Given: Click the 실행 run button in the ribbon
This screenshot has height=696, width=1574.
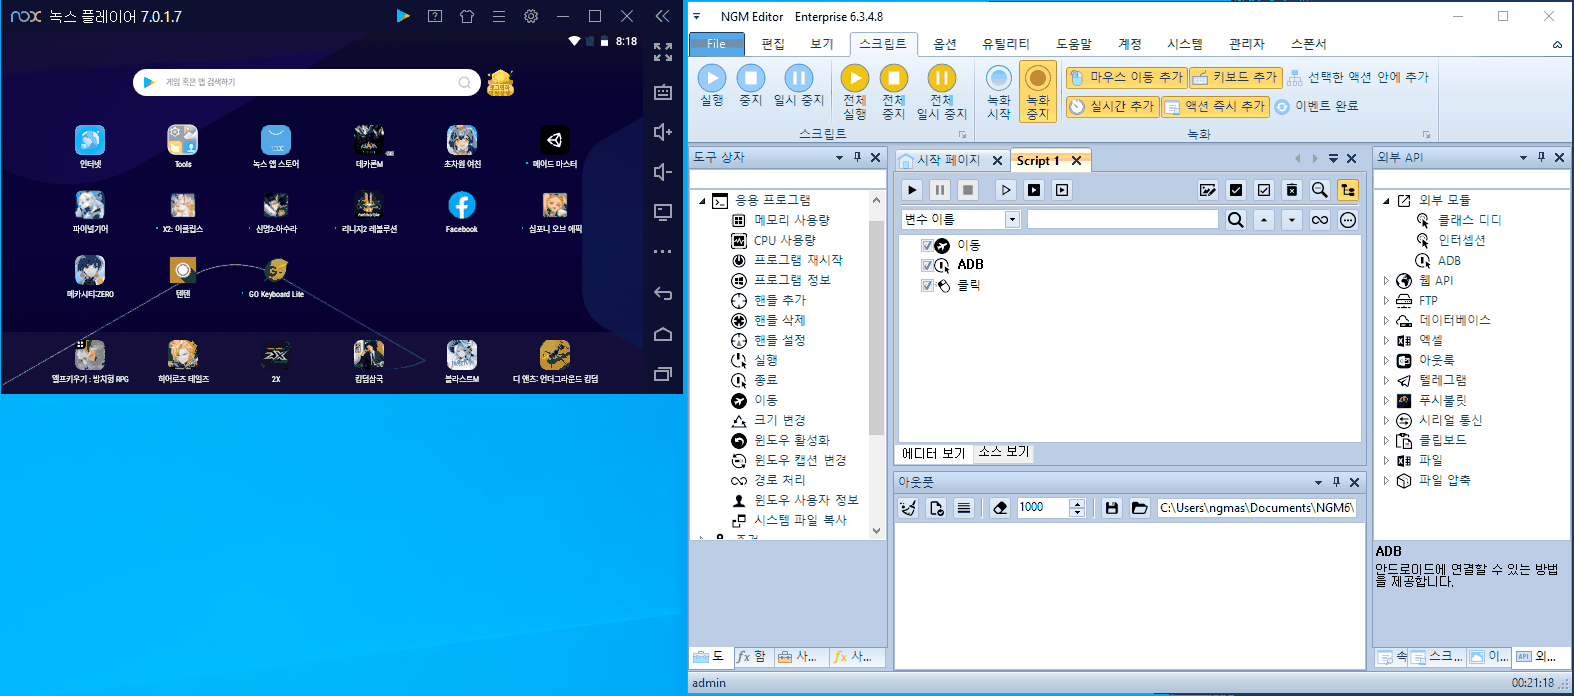Looking at the screenshot, I should (712, 86).
